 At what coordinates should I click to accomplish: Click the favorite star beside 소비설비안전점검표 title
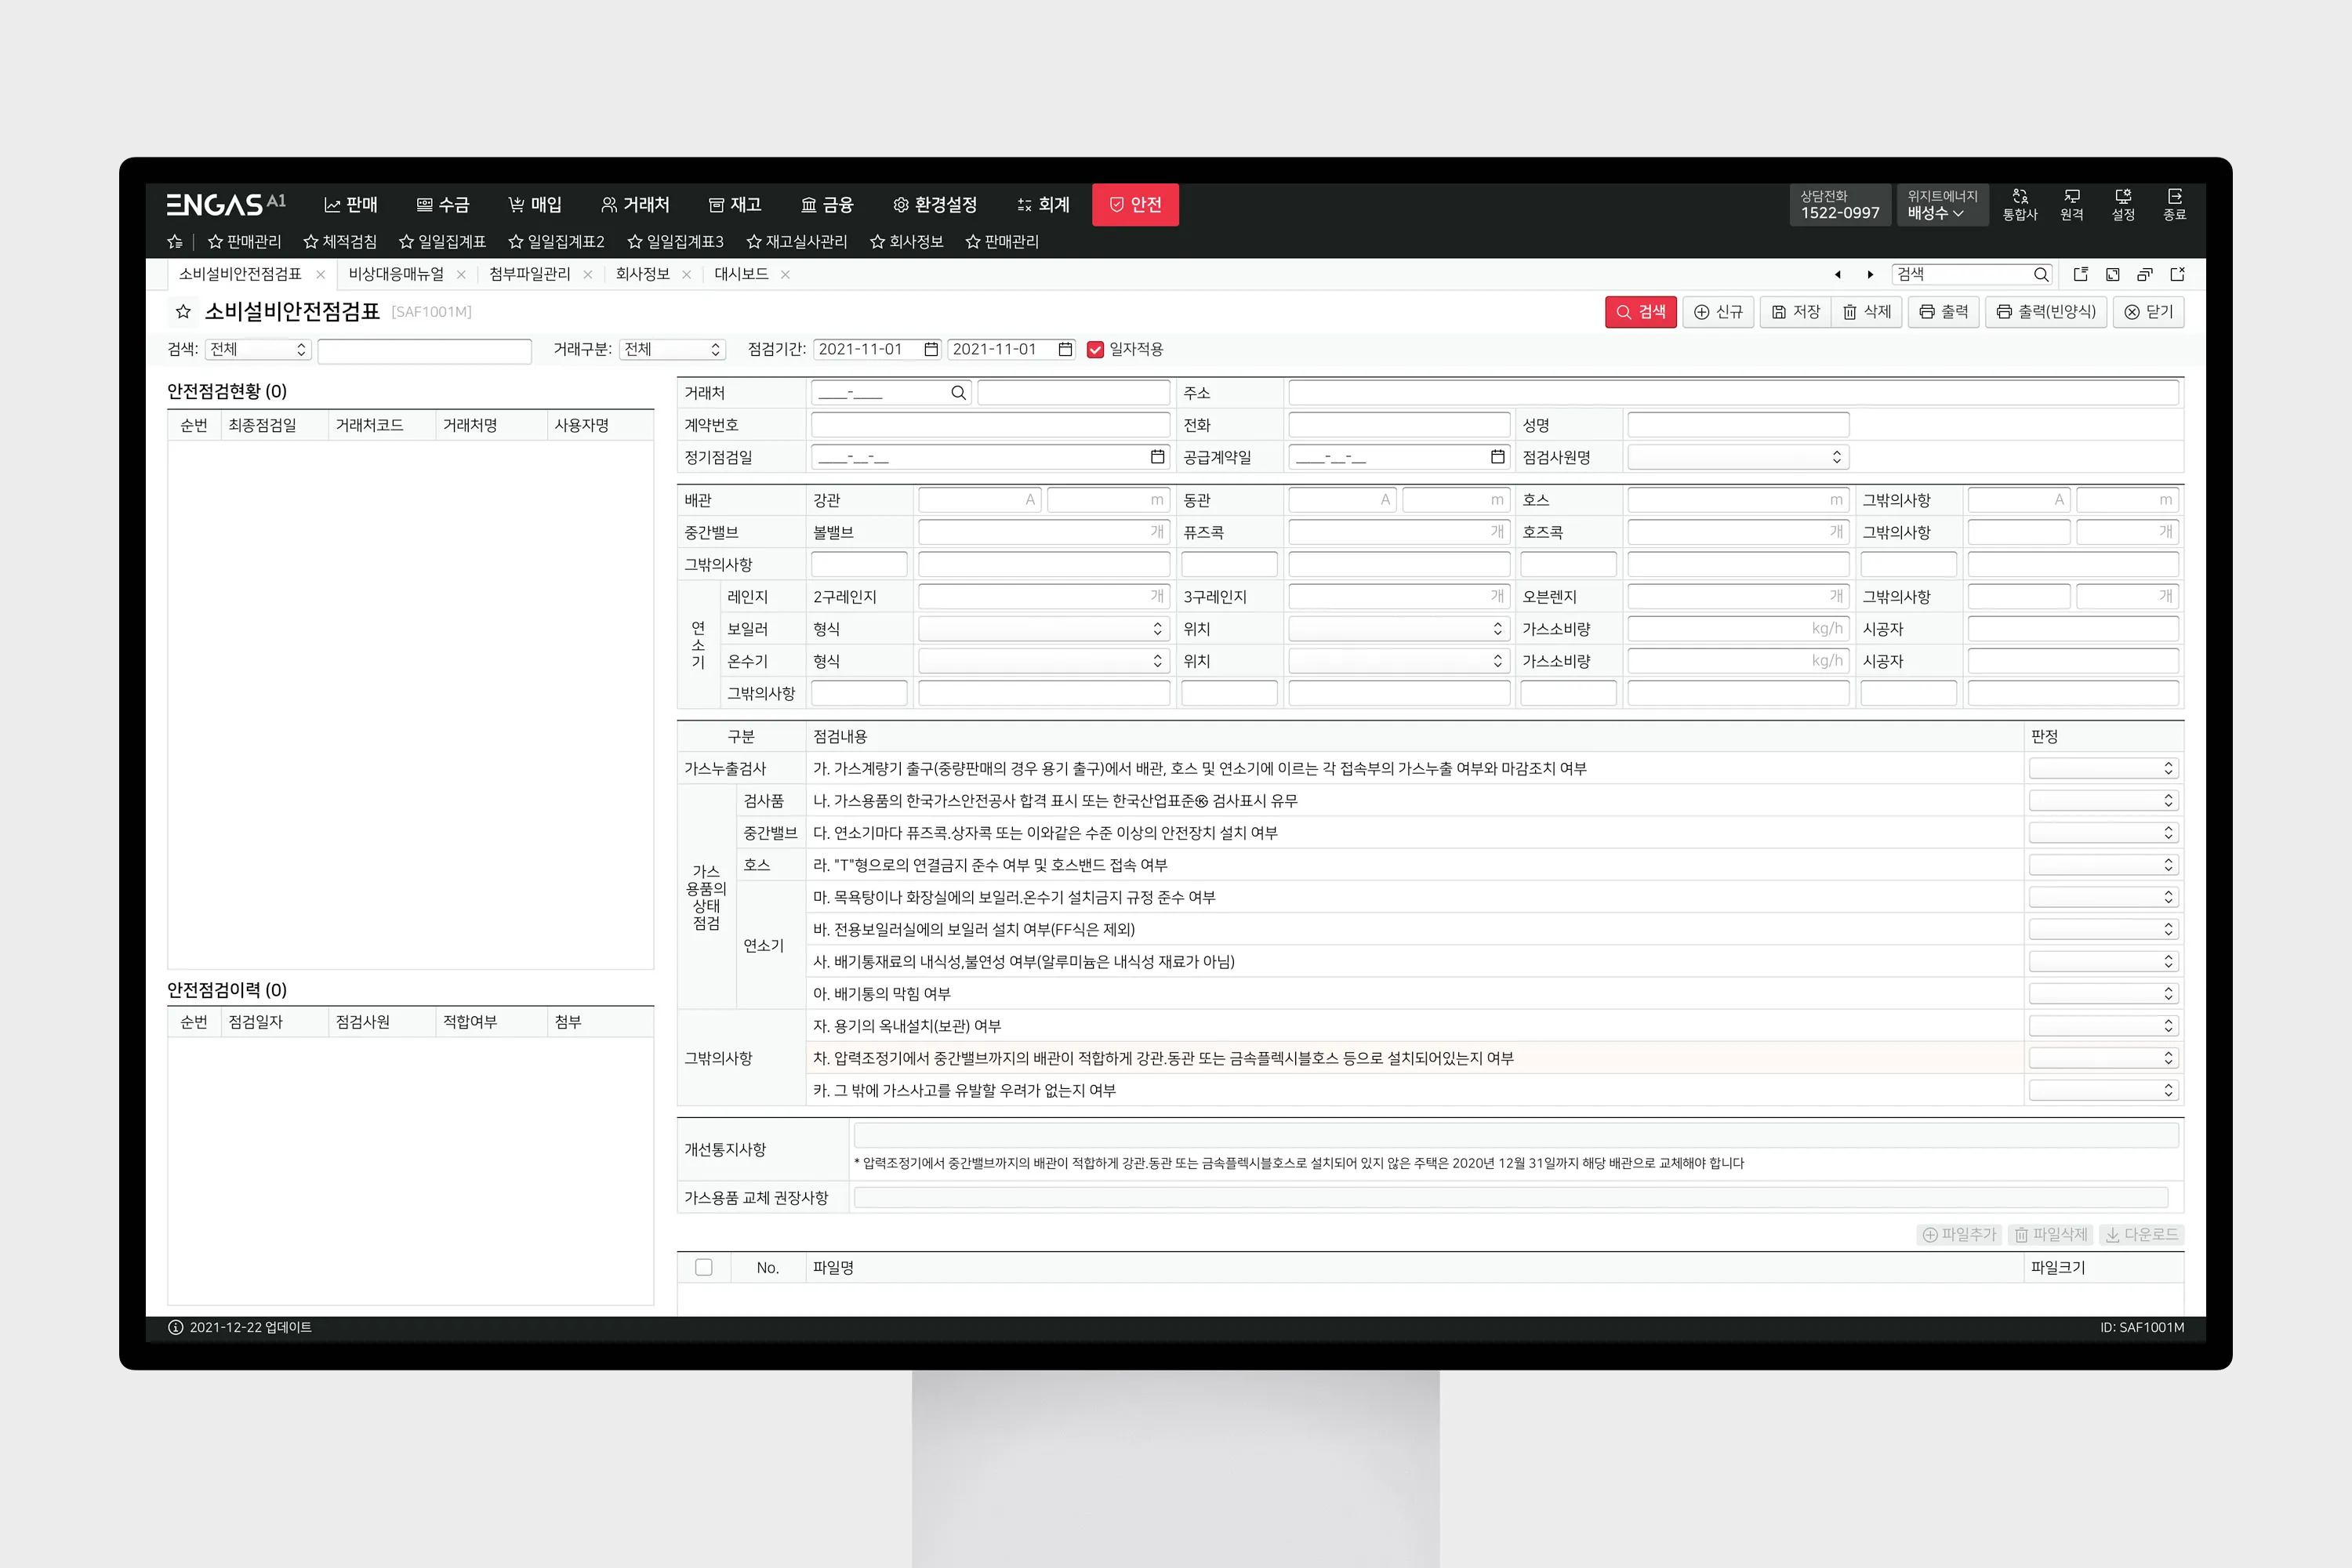tap(183, 312)
